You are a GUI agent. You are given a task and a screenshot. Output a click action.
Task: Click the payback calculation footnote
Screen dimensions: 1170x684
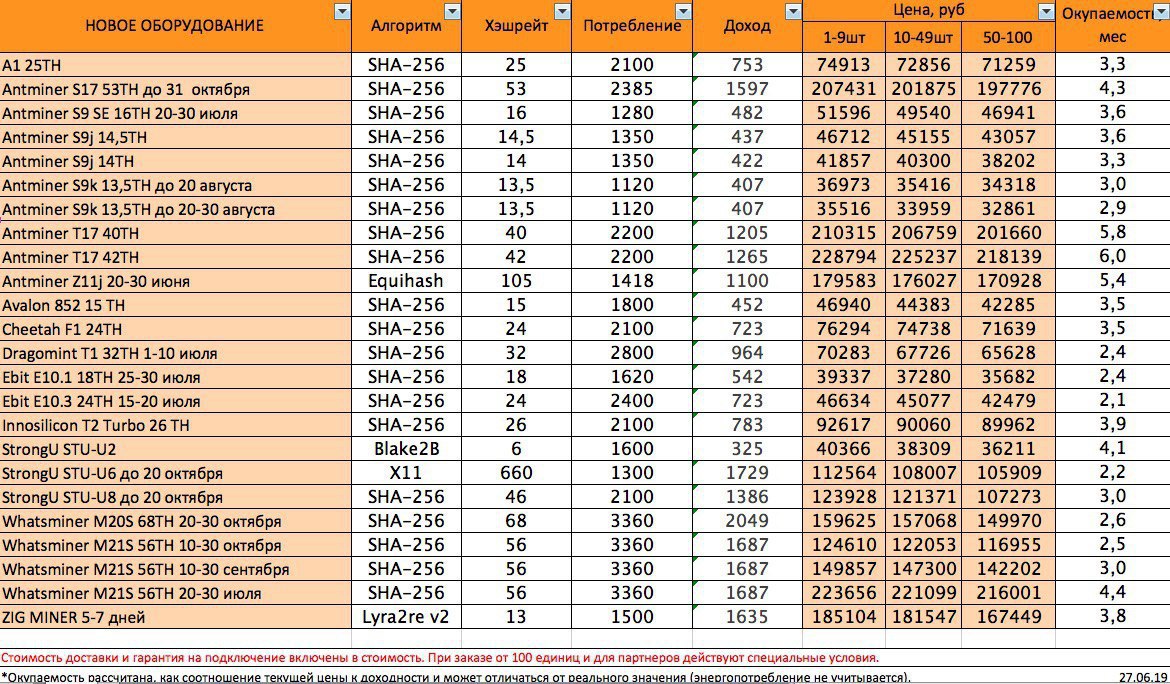[456, 677]
